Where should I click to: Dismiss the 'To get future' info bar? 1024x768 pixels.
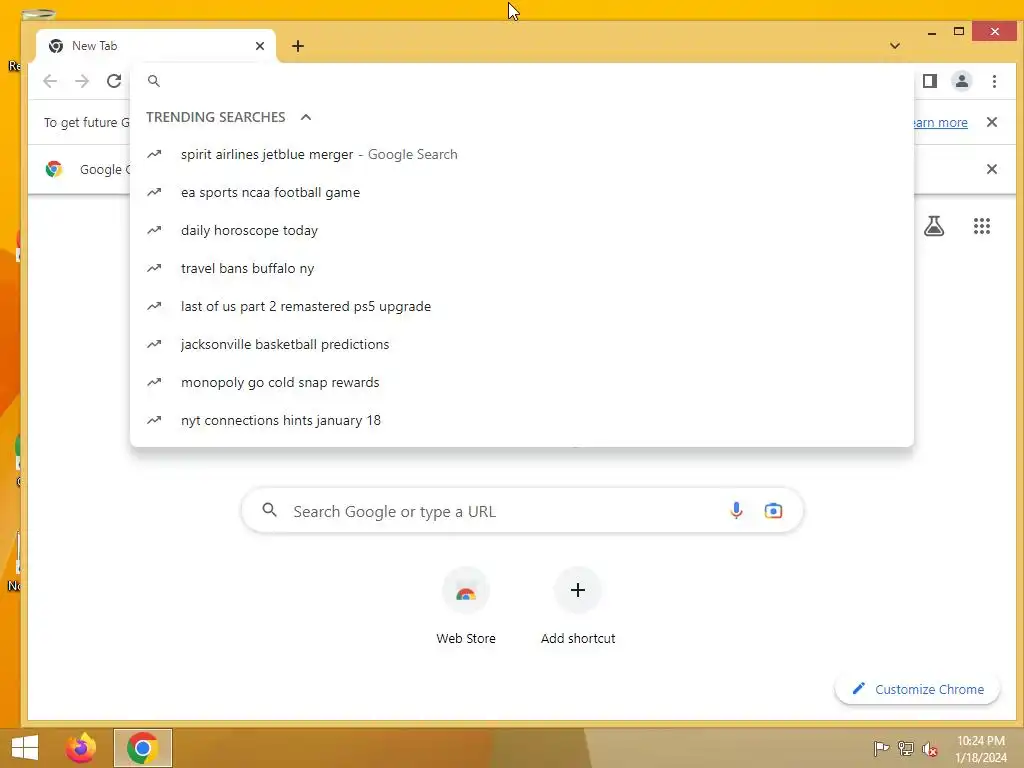(x=991, y=122)
